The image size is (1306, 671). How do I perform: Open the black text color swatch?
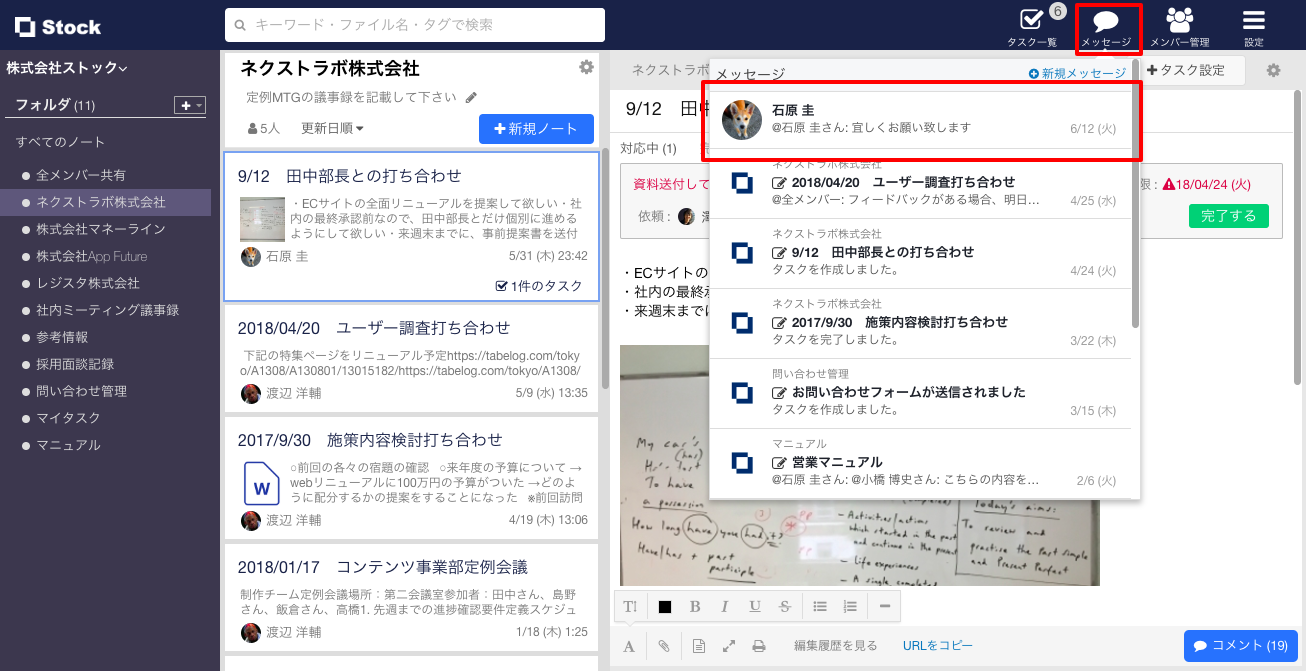665,606
